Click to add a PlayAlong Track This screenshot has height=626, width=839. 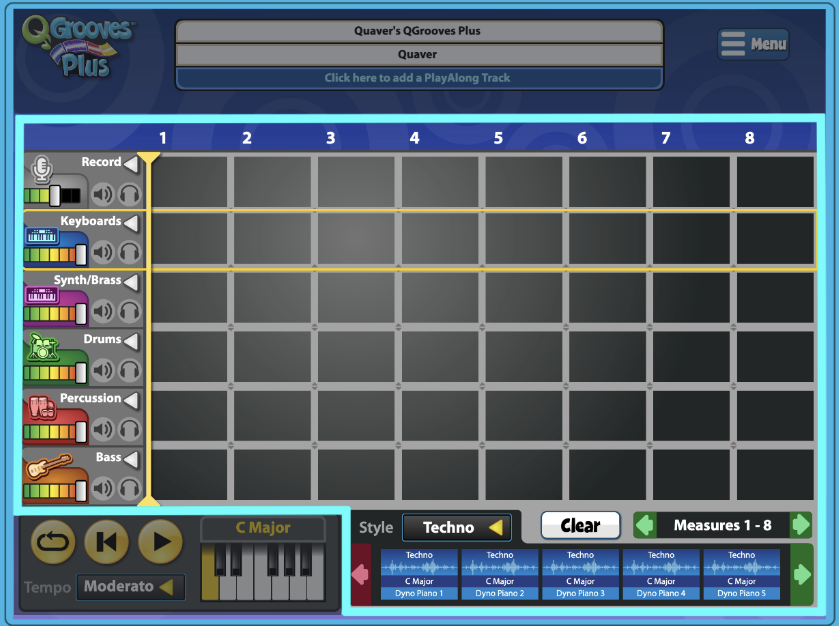tap(419, 78)
